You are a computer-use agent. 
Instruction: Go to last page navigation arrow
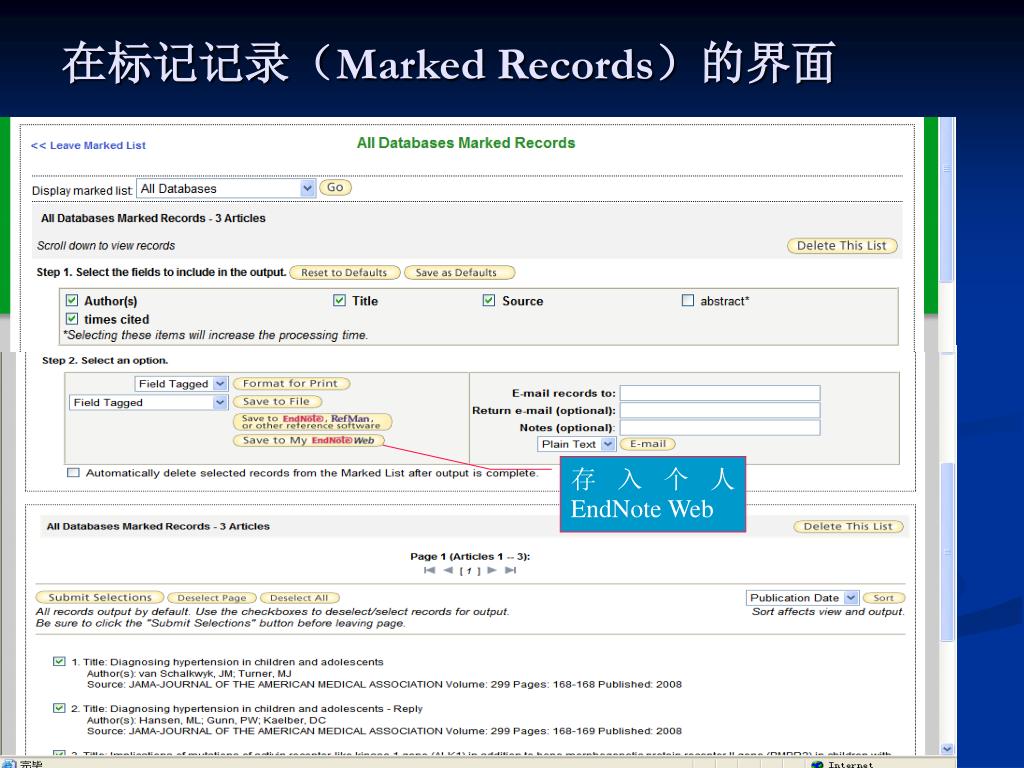pyautogui.click(x=511, y=570)
